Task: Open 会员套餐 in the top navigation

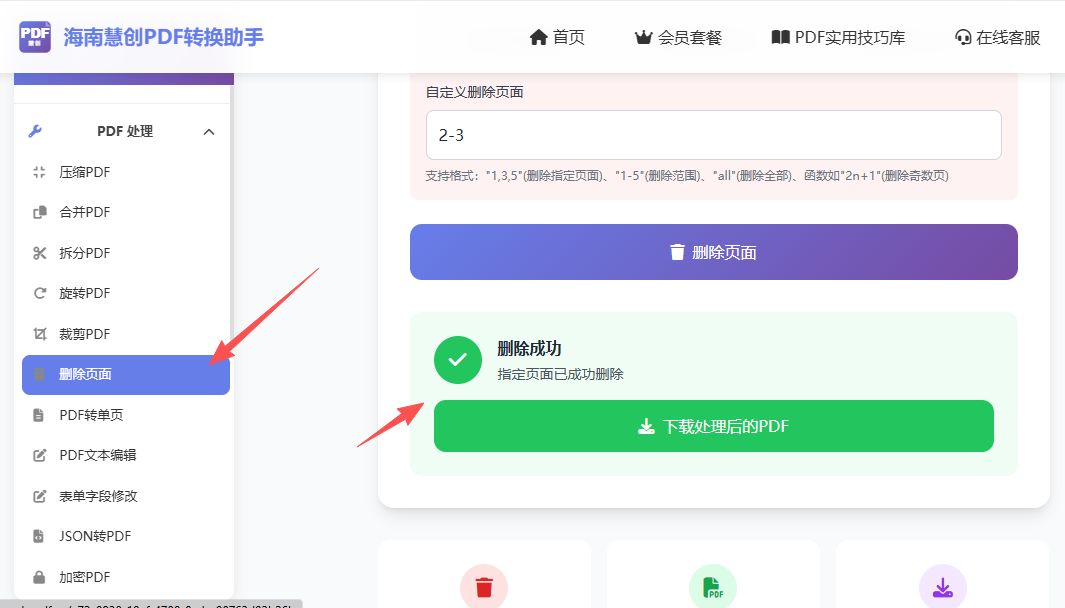Action: coord(678,37)
